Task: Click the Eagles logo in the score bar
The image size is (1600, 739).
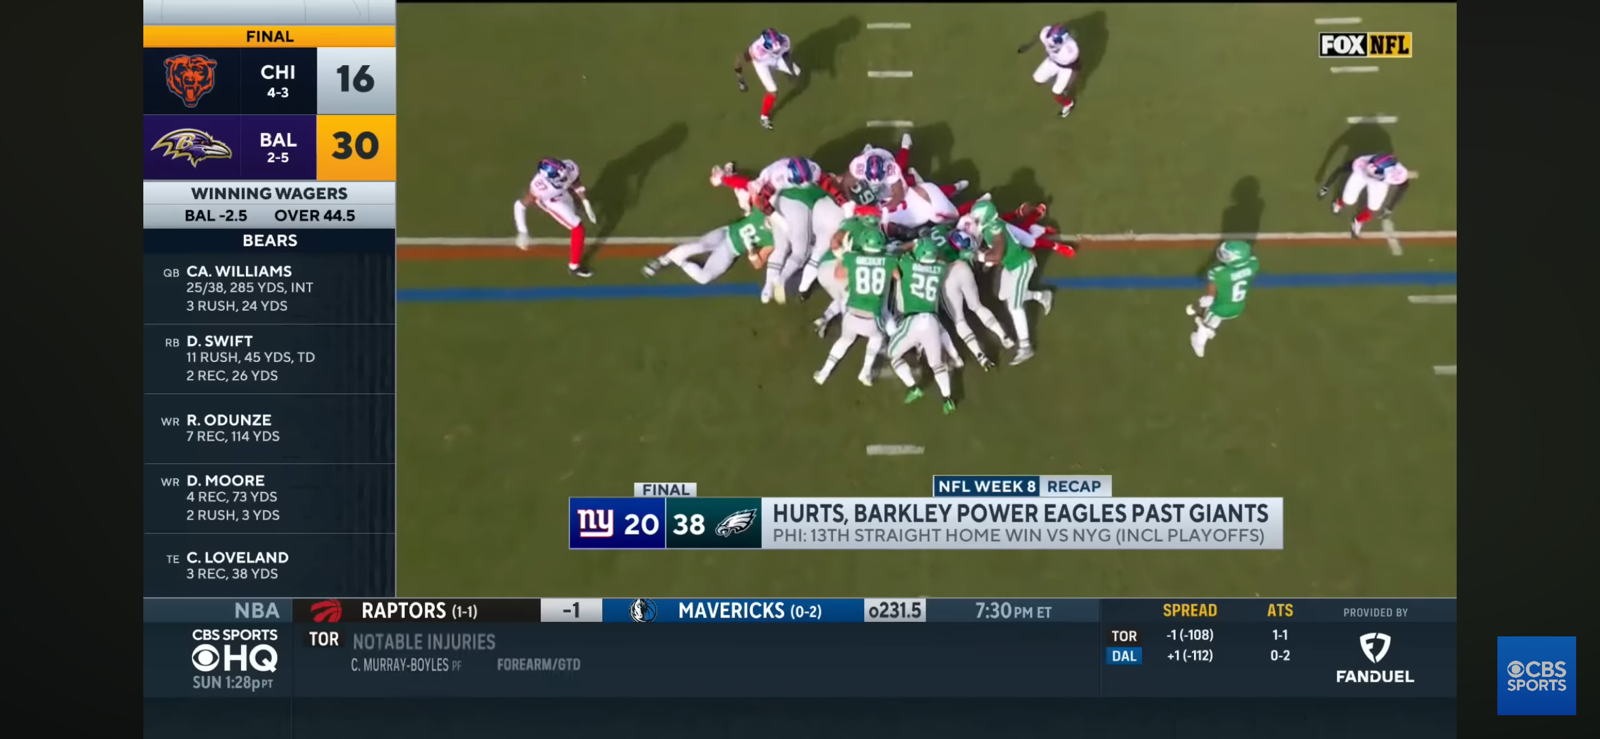Action: (x=736, y=523)
